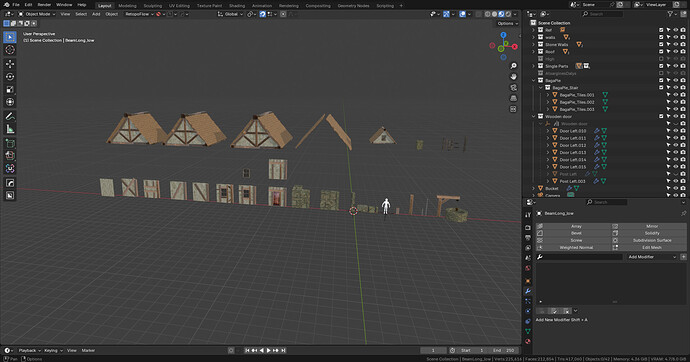Hide Door Left.012 in viewport
This screenshot has height=362, width=690.
pos(675,145)
